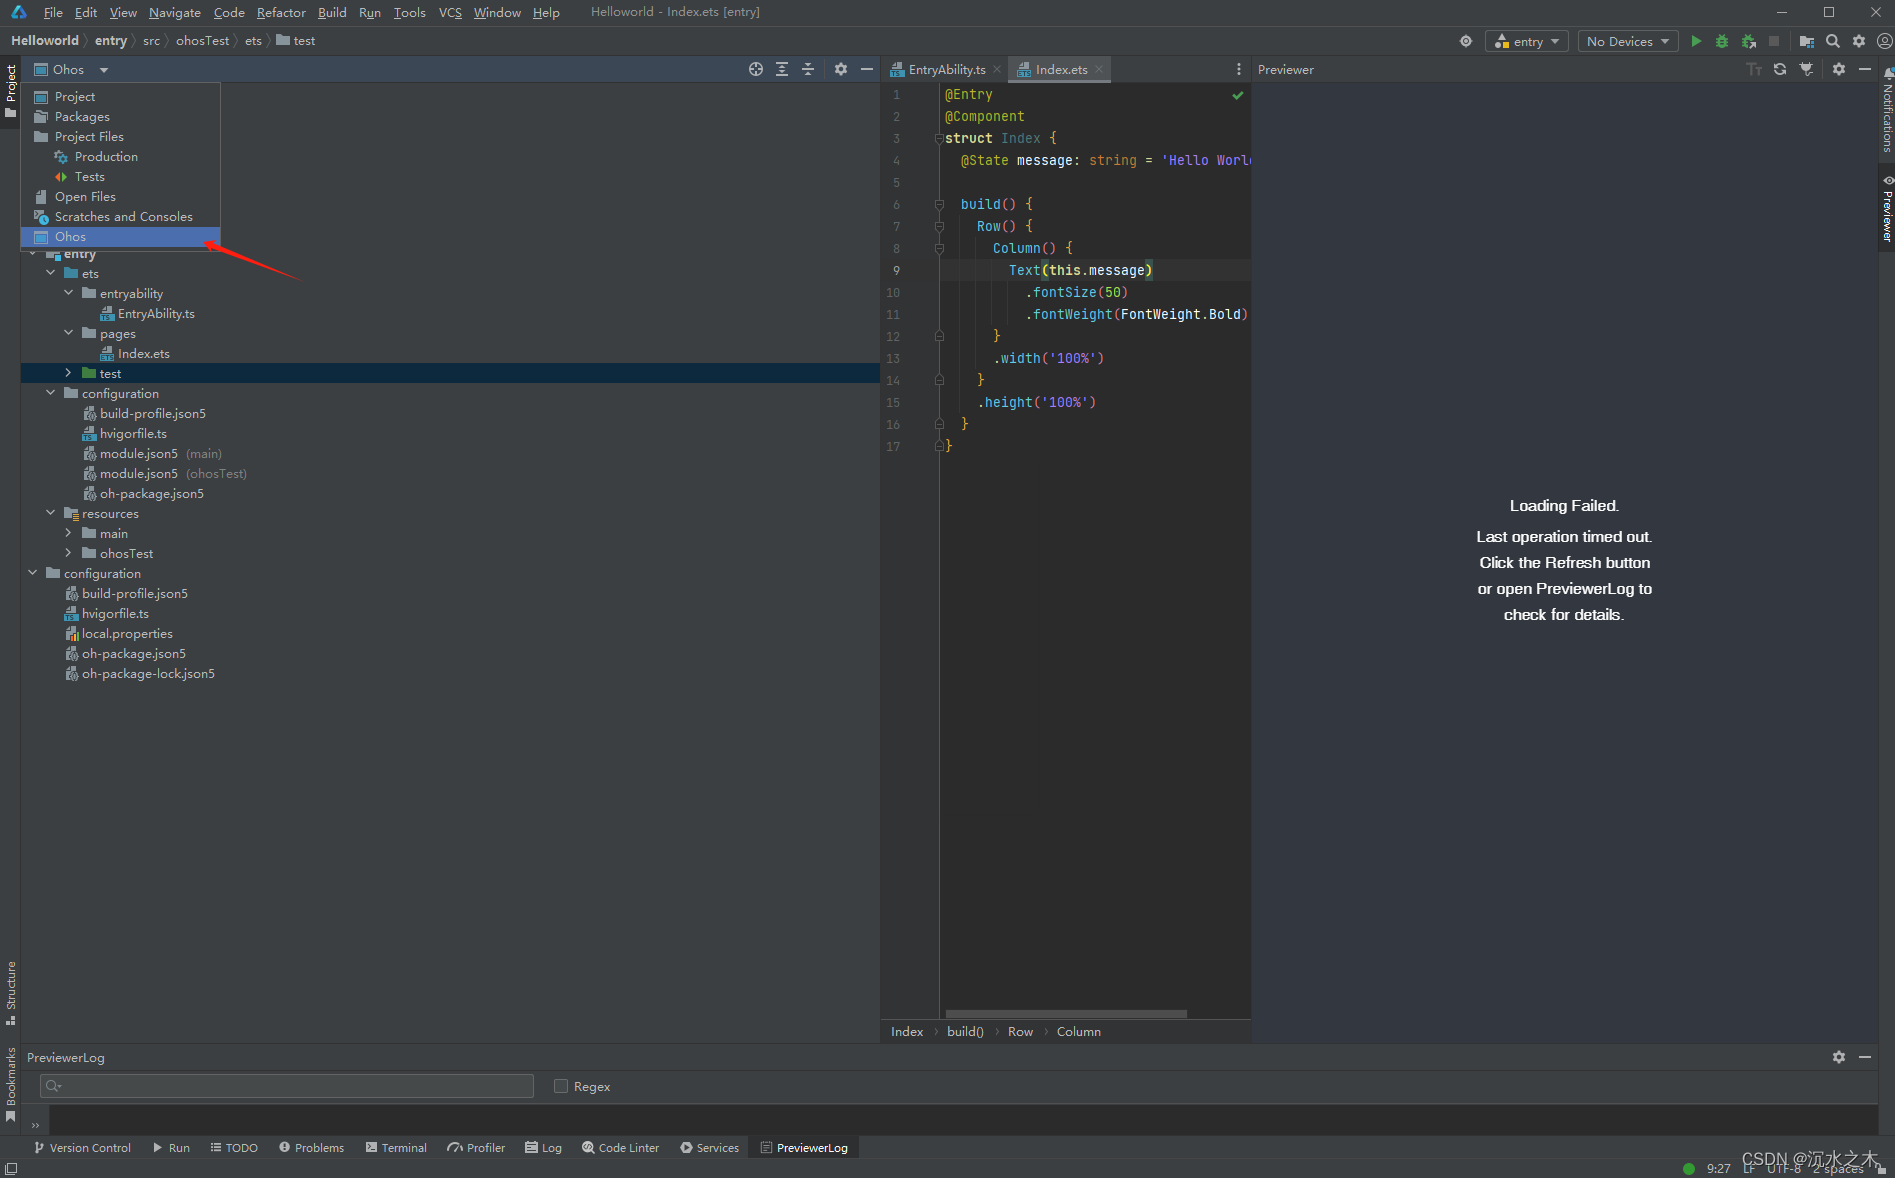The width and height of the screenshot is (1895, 1178).
Task: Open Project Structure folder icon
Action: (1806, 41)
